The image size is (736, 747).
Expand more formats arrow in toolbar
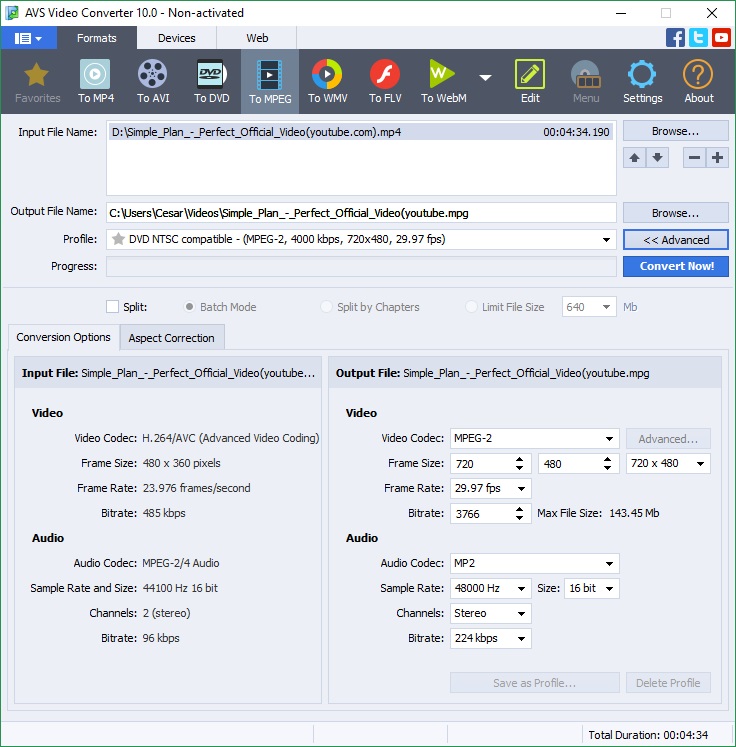485,77
